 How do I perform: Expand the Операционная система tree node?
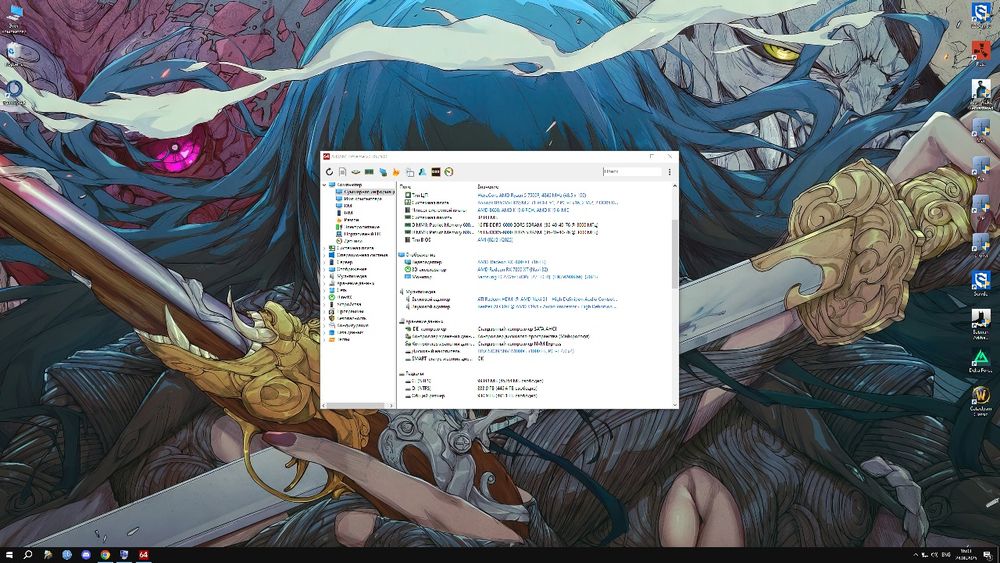coord(325,255)
